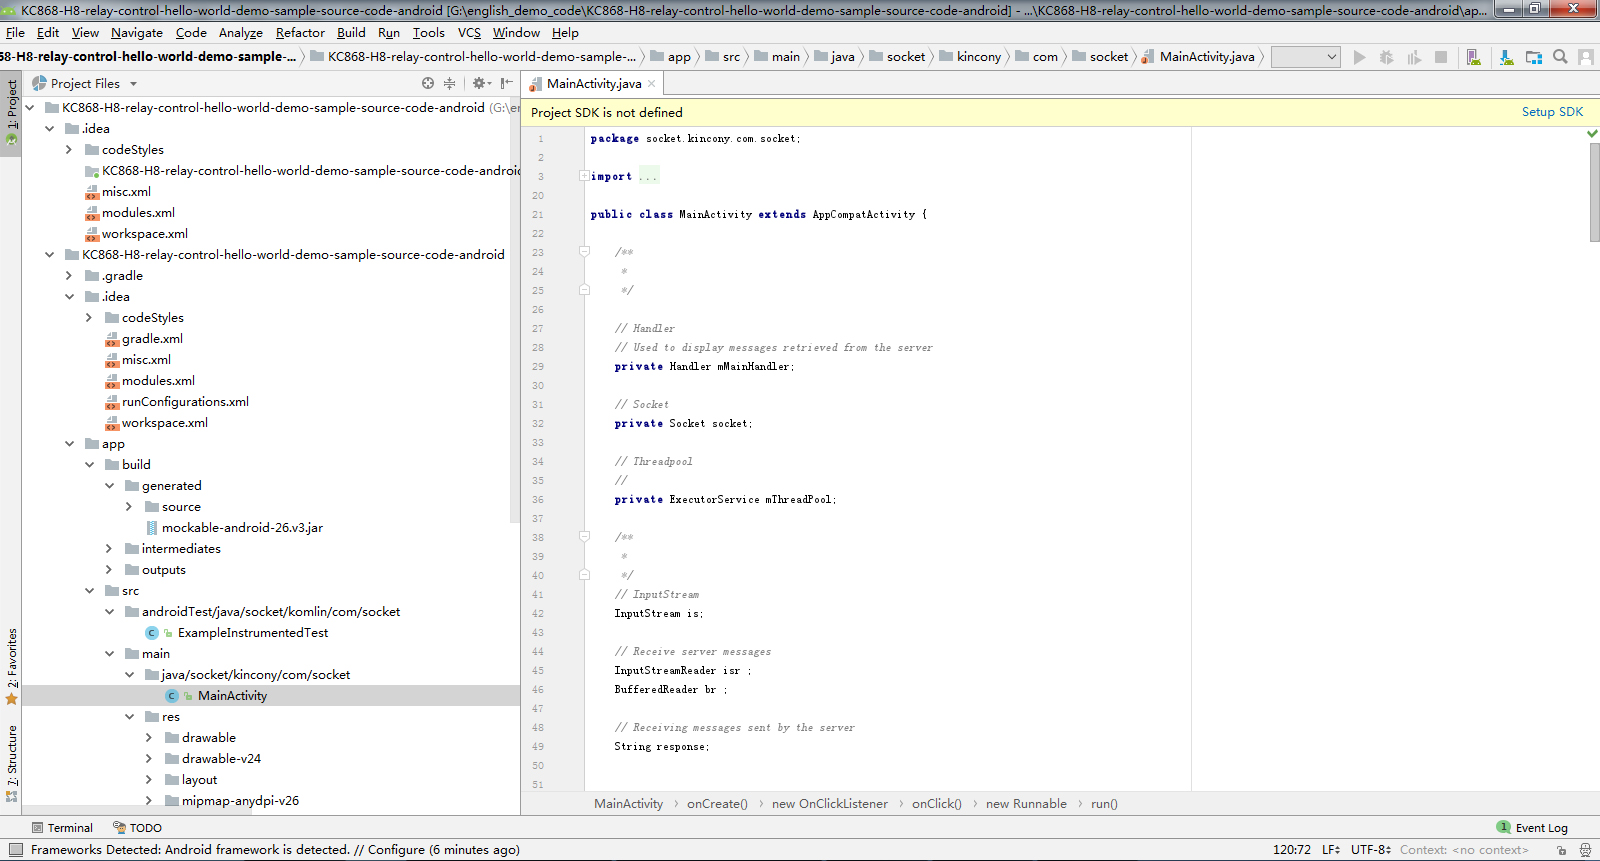Expand the drawable-v24 folder
The width and height of the screenshot is (1600, 861).
point(149,759)
